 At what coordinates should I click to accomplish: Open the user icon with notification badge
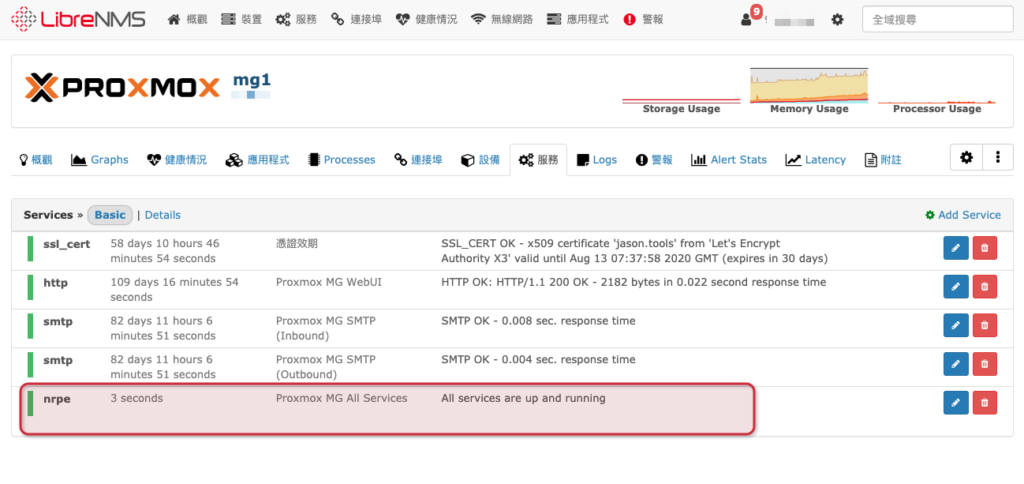750,17
